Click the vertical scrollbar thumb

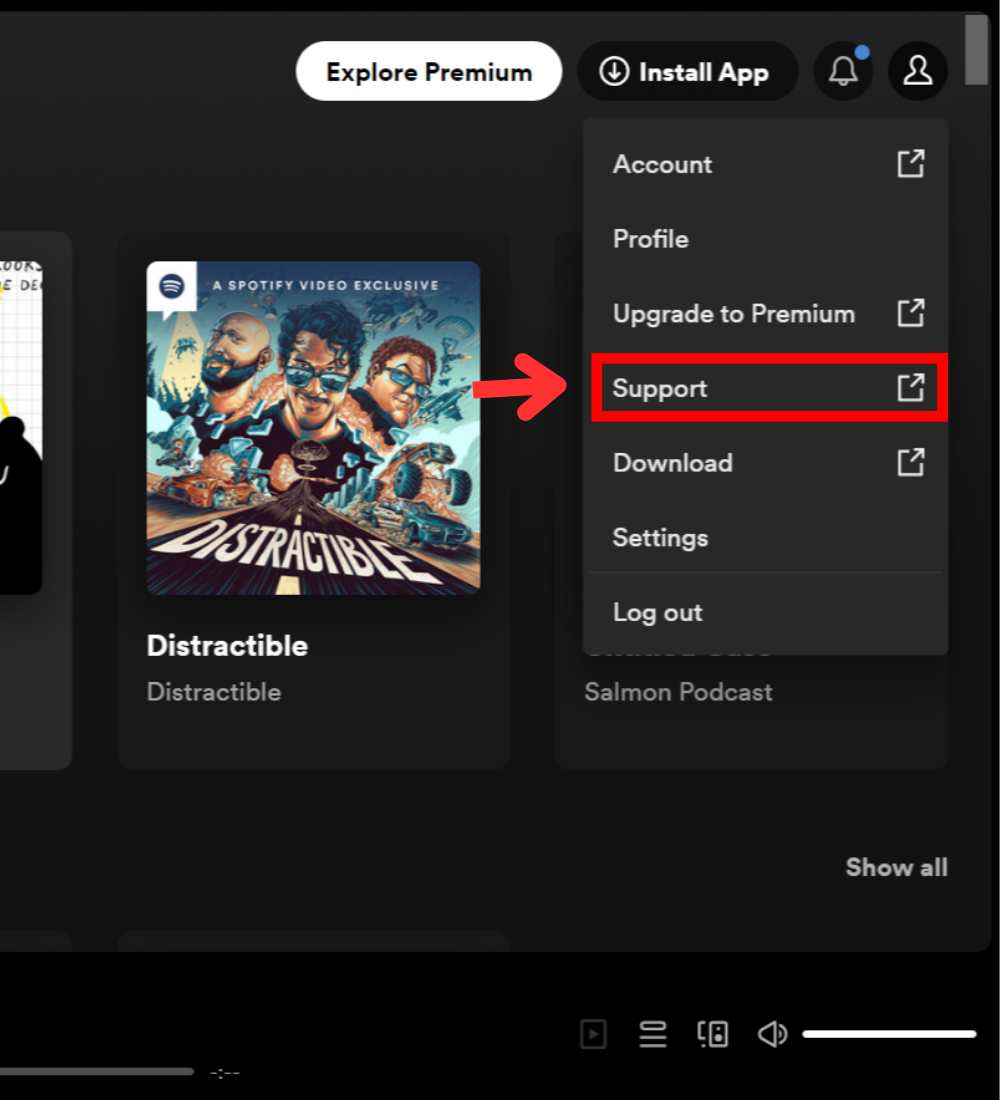[976, 48]
